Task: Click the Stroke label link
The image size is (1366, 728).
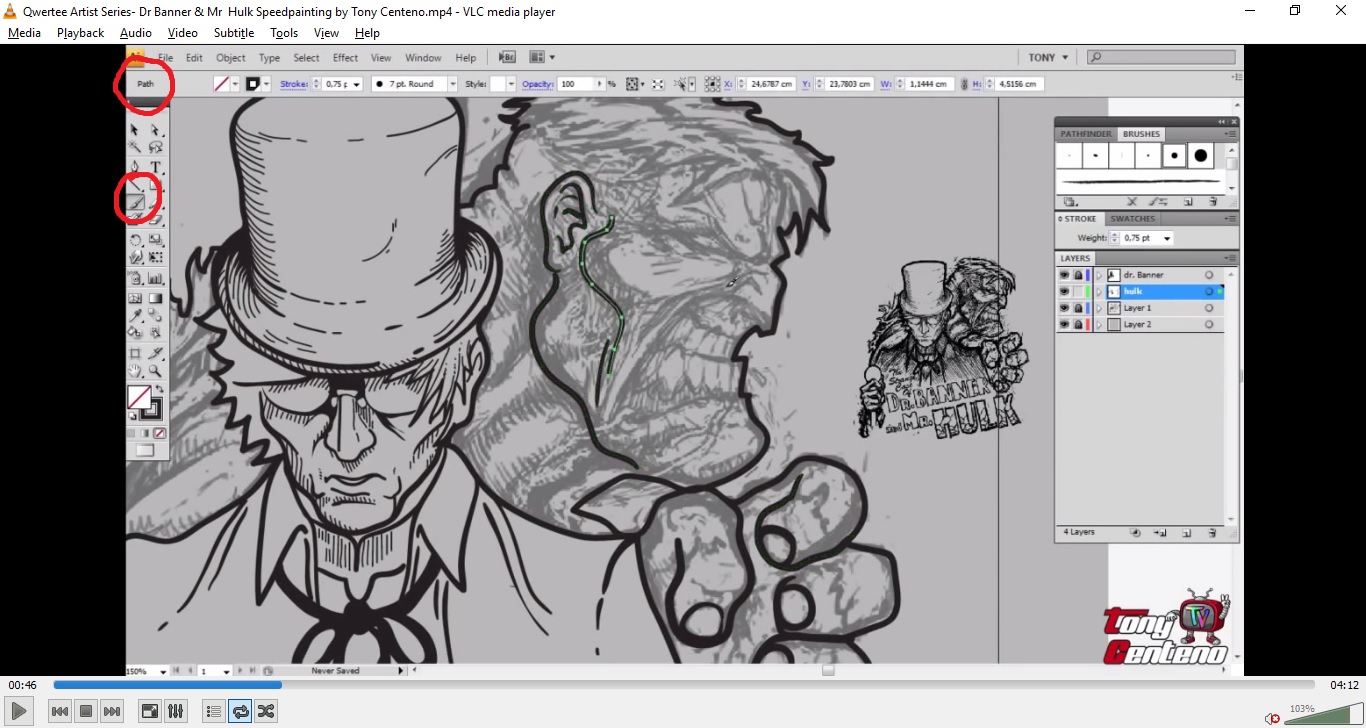Action: point(294,84)
